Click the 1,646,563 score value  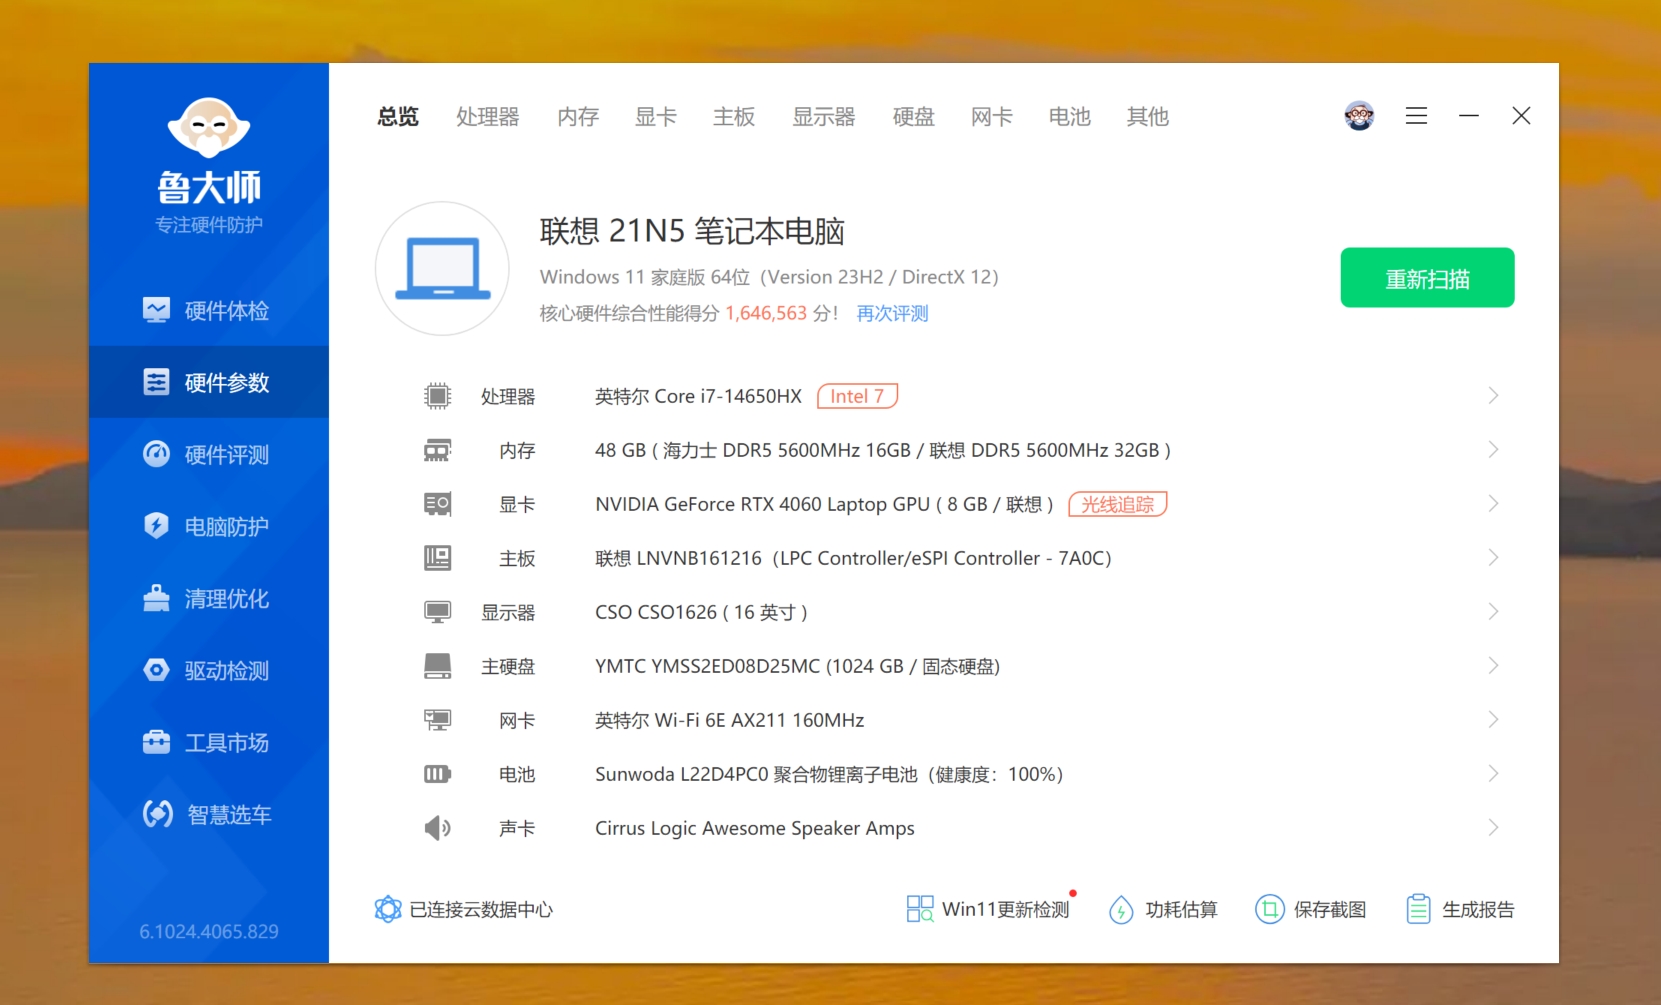tap(766, 314)
